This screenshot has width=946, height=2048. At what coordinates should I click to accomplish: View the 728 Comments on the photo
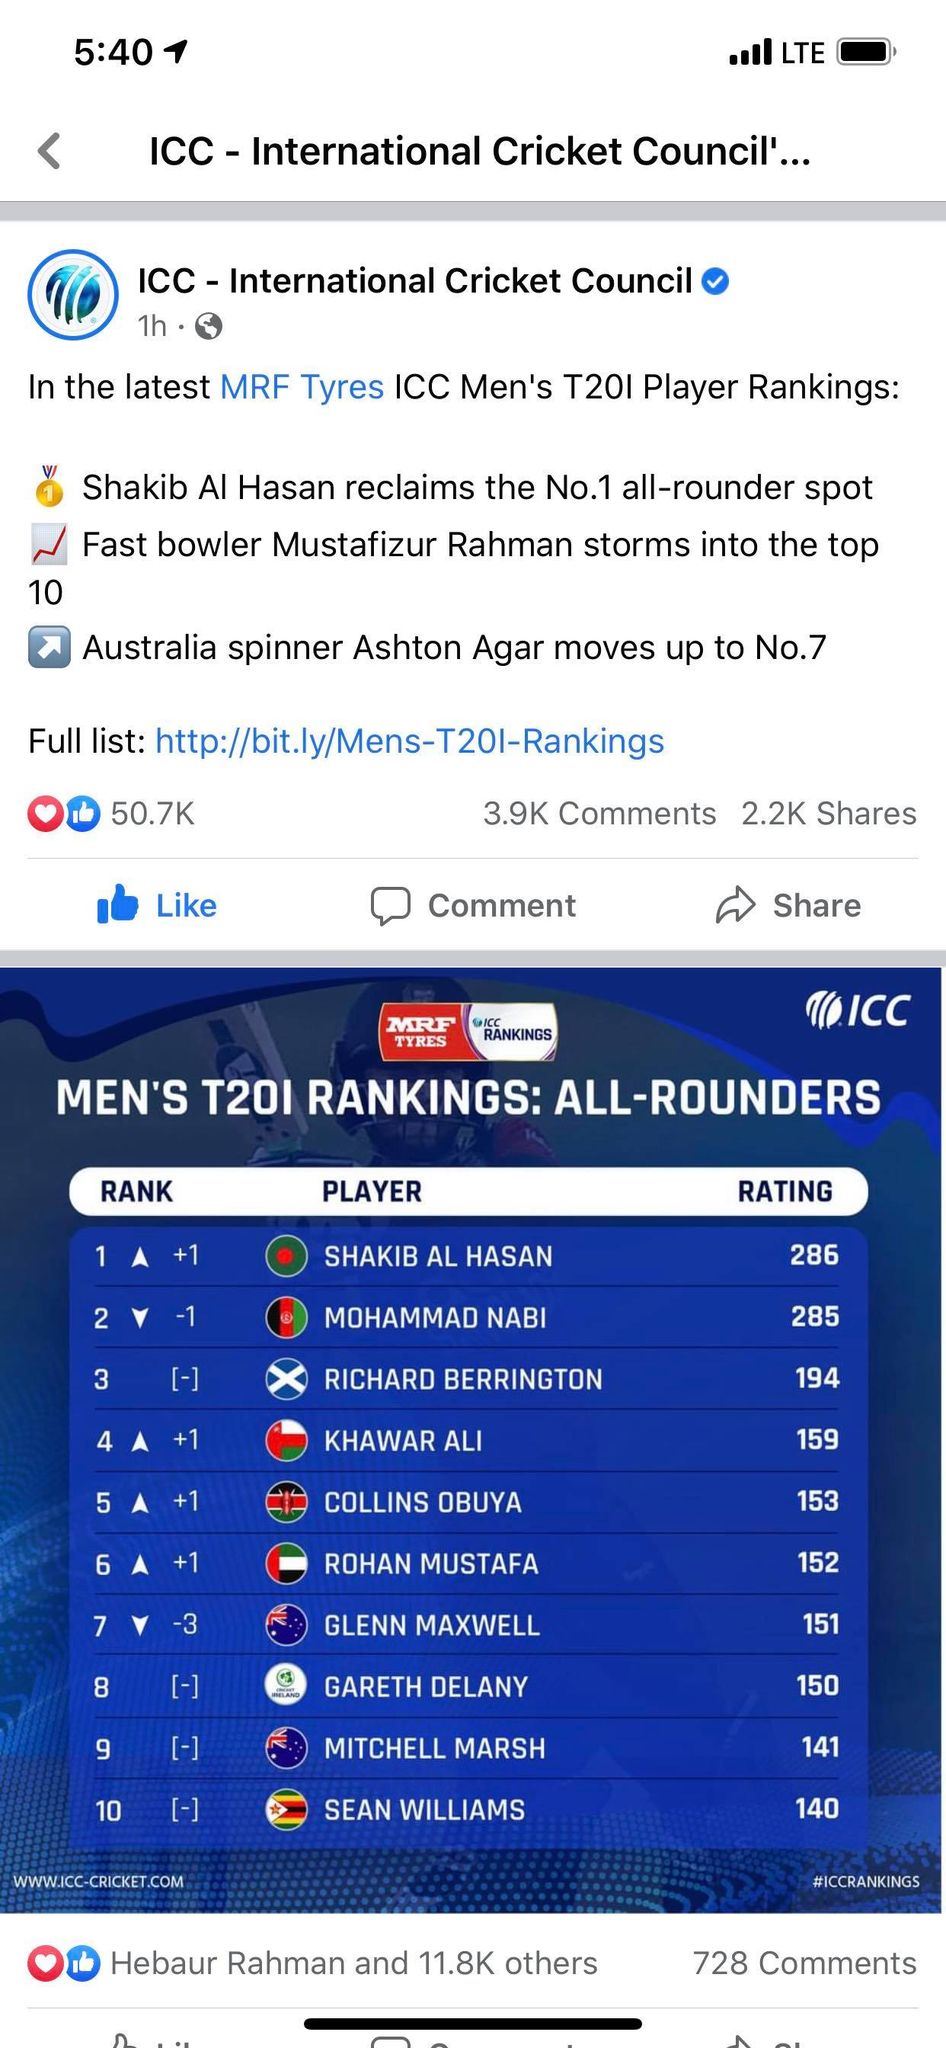coord(804,1963)
